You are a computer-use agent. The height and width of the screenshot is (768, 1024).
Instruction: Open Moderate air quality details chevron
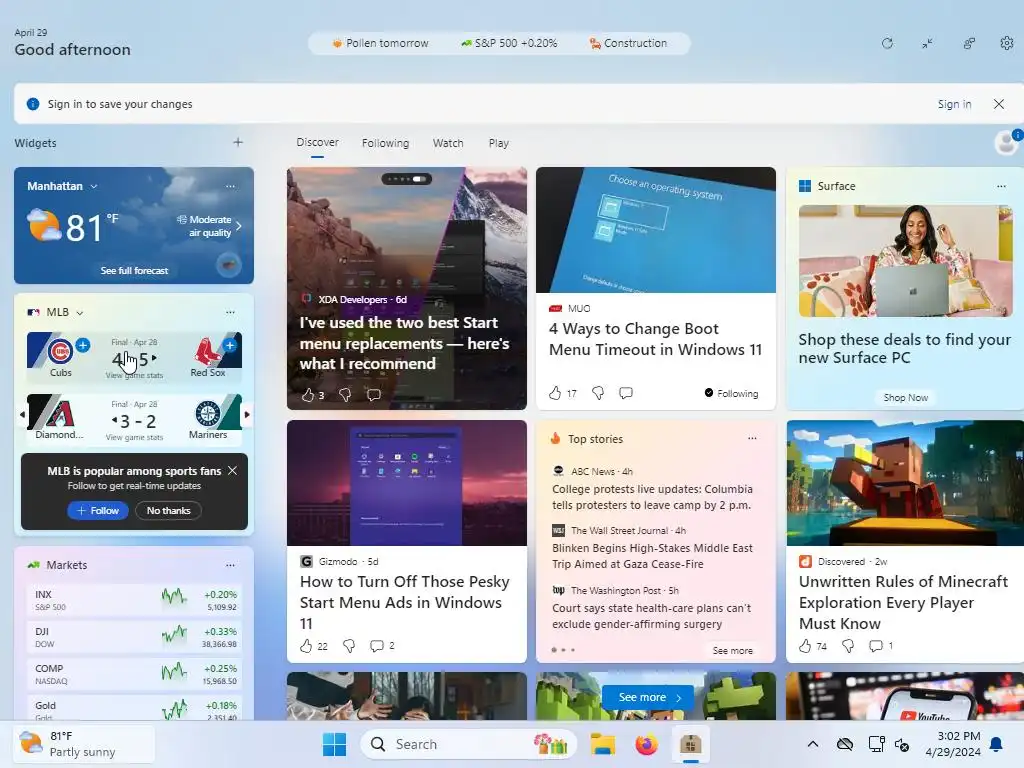238,226
